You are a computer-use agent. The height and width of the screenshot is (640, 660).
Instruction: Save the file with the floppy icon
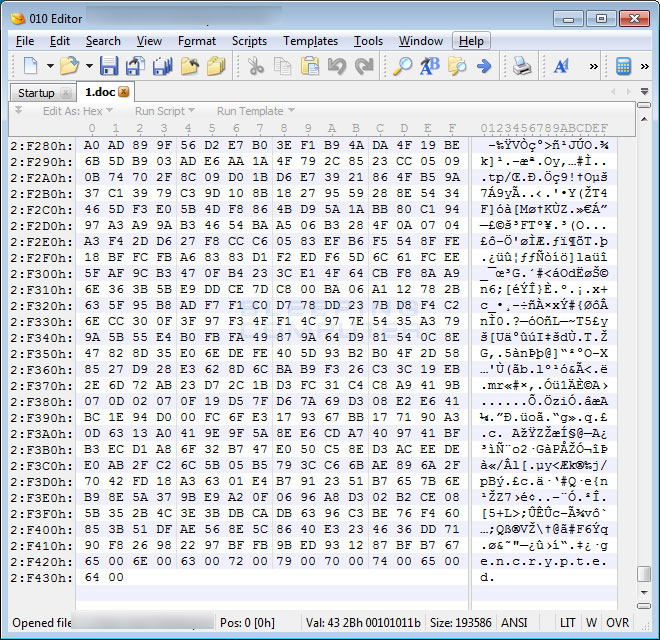coord(109,66)
